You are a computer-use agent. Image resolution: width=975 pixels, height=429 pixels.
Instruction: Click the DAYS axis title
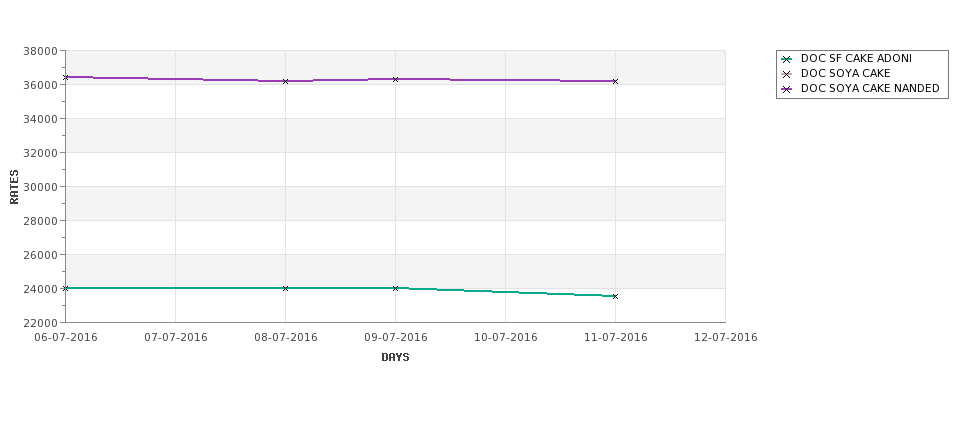(x=395, y=357)
